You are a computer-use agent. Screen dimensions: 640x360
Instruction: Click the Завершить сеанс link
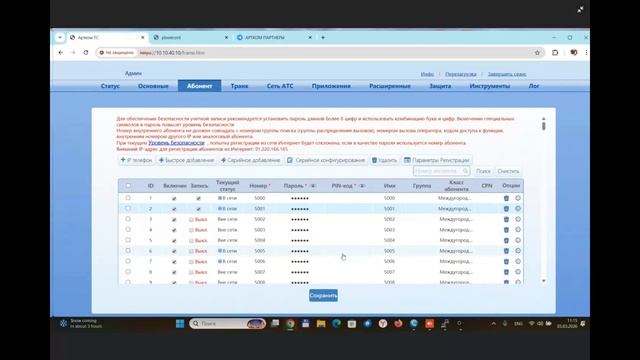tap(507, 74)
